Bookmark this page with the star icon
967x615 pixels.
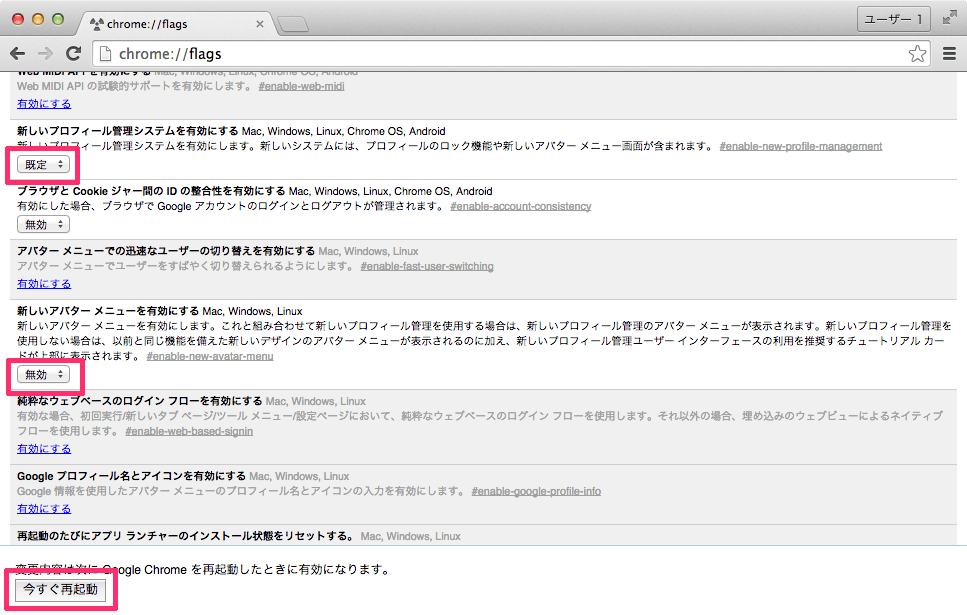(x=917, y=54)
